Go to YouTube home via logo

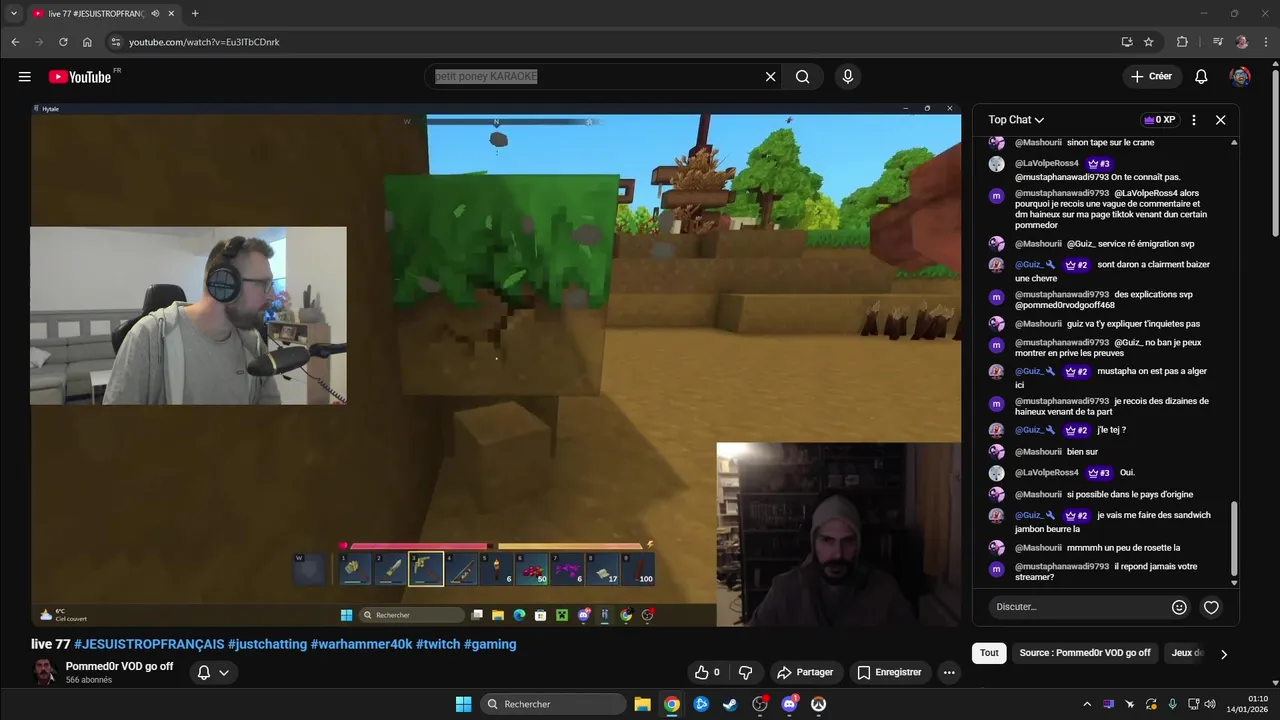coord(80,77)
